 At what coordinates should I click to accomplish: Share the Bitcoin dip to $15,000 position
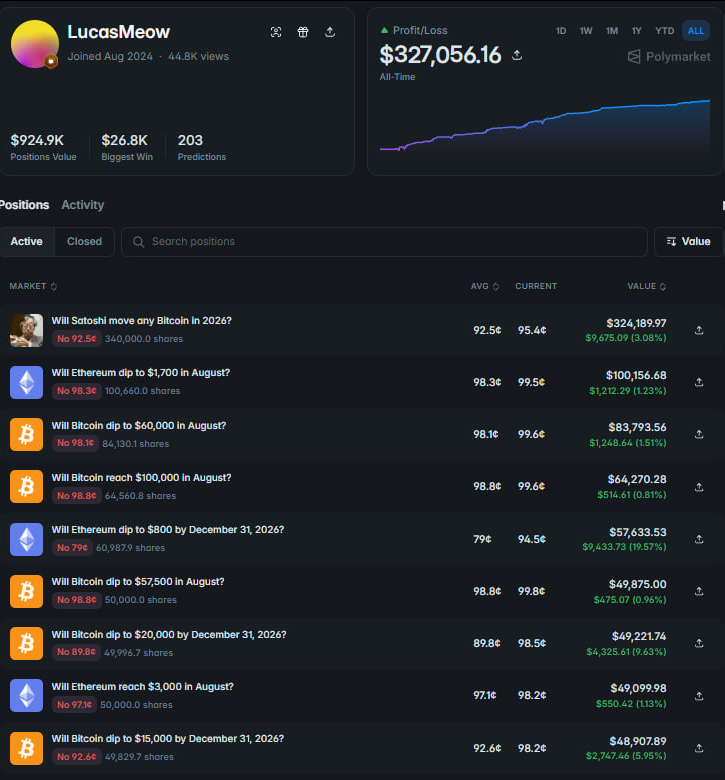[699, 748]
